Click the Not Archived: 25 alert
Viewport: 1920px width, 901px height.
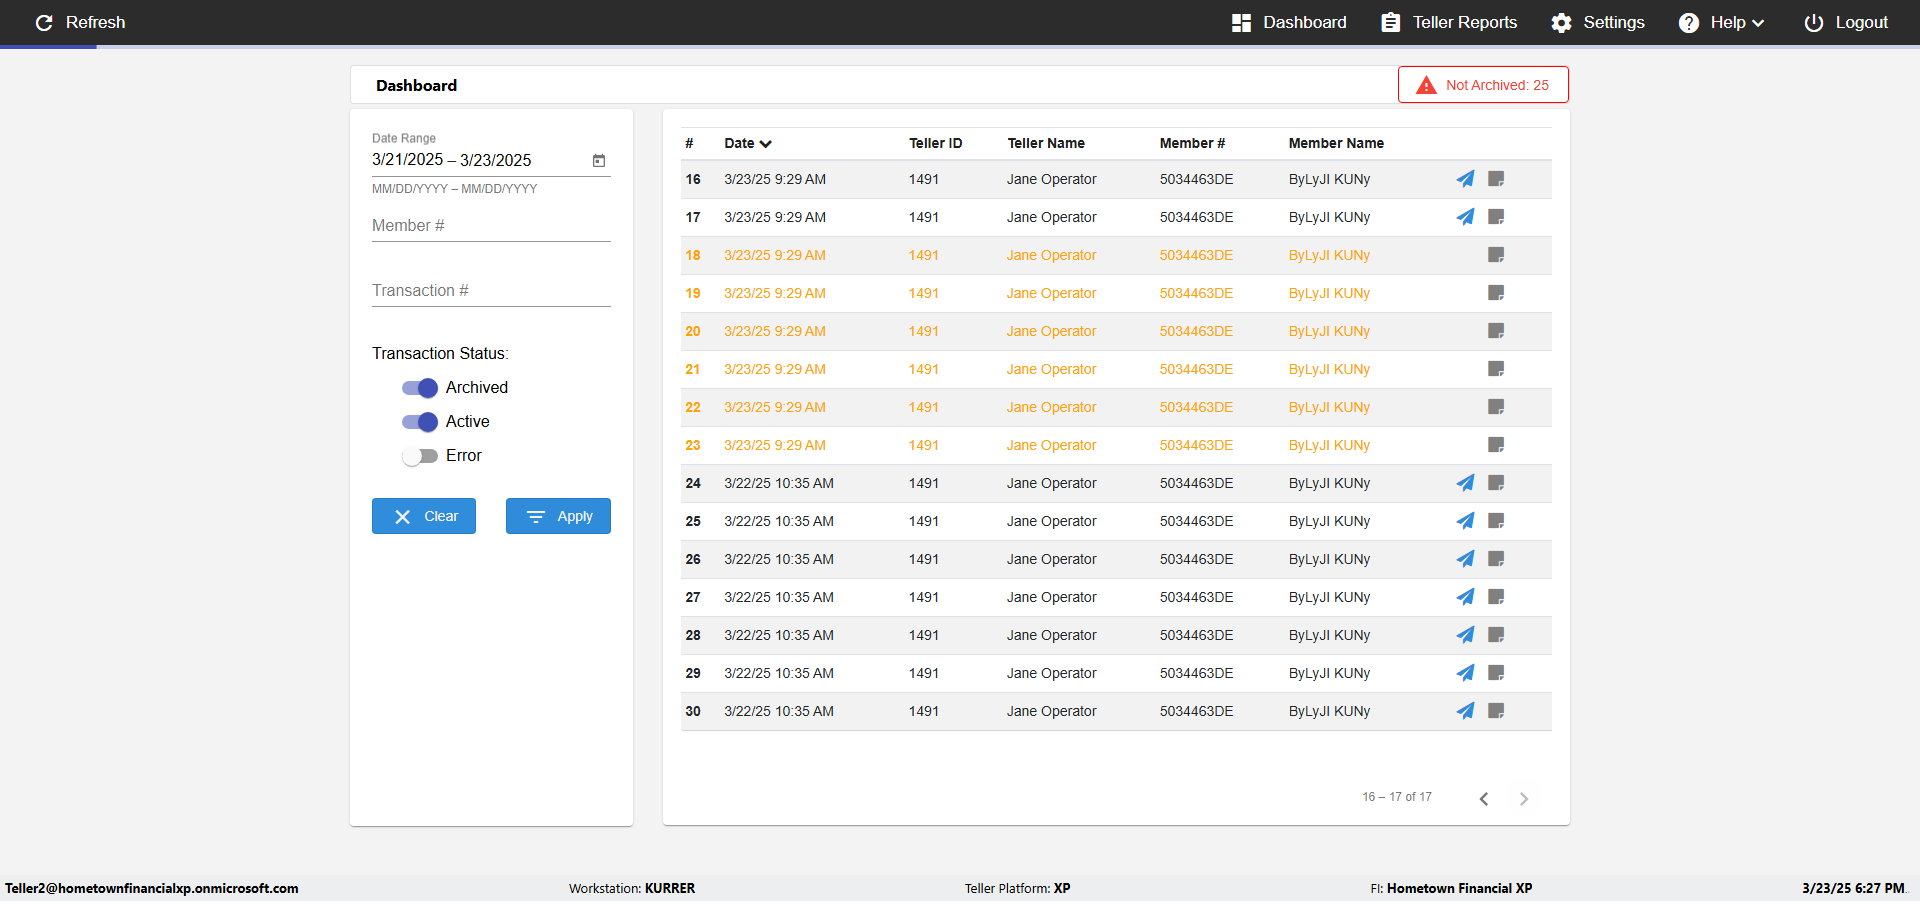pos(1483,85)
